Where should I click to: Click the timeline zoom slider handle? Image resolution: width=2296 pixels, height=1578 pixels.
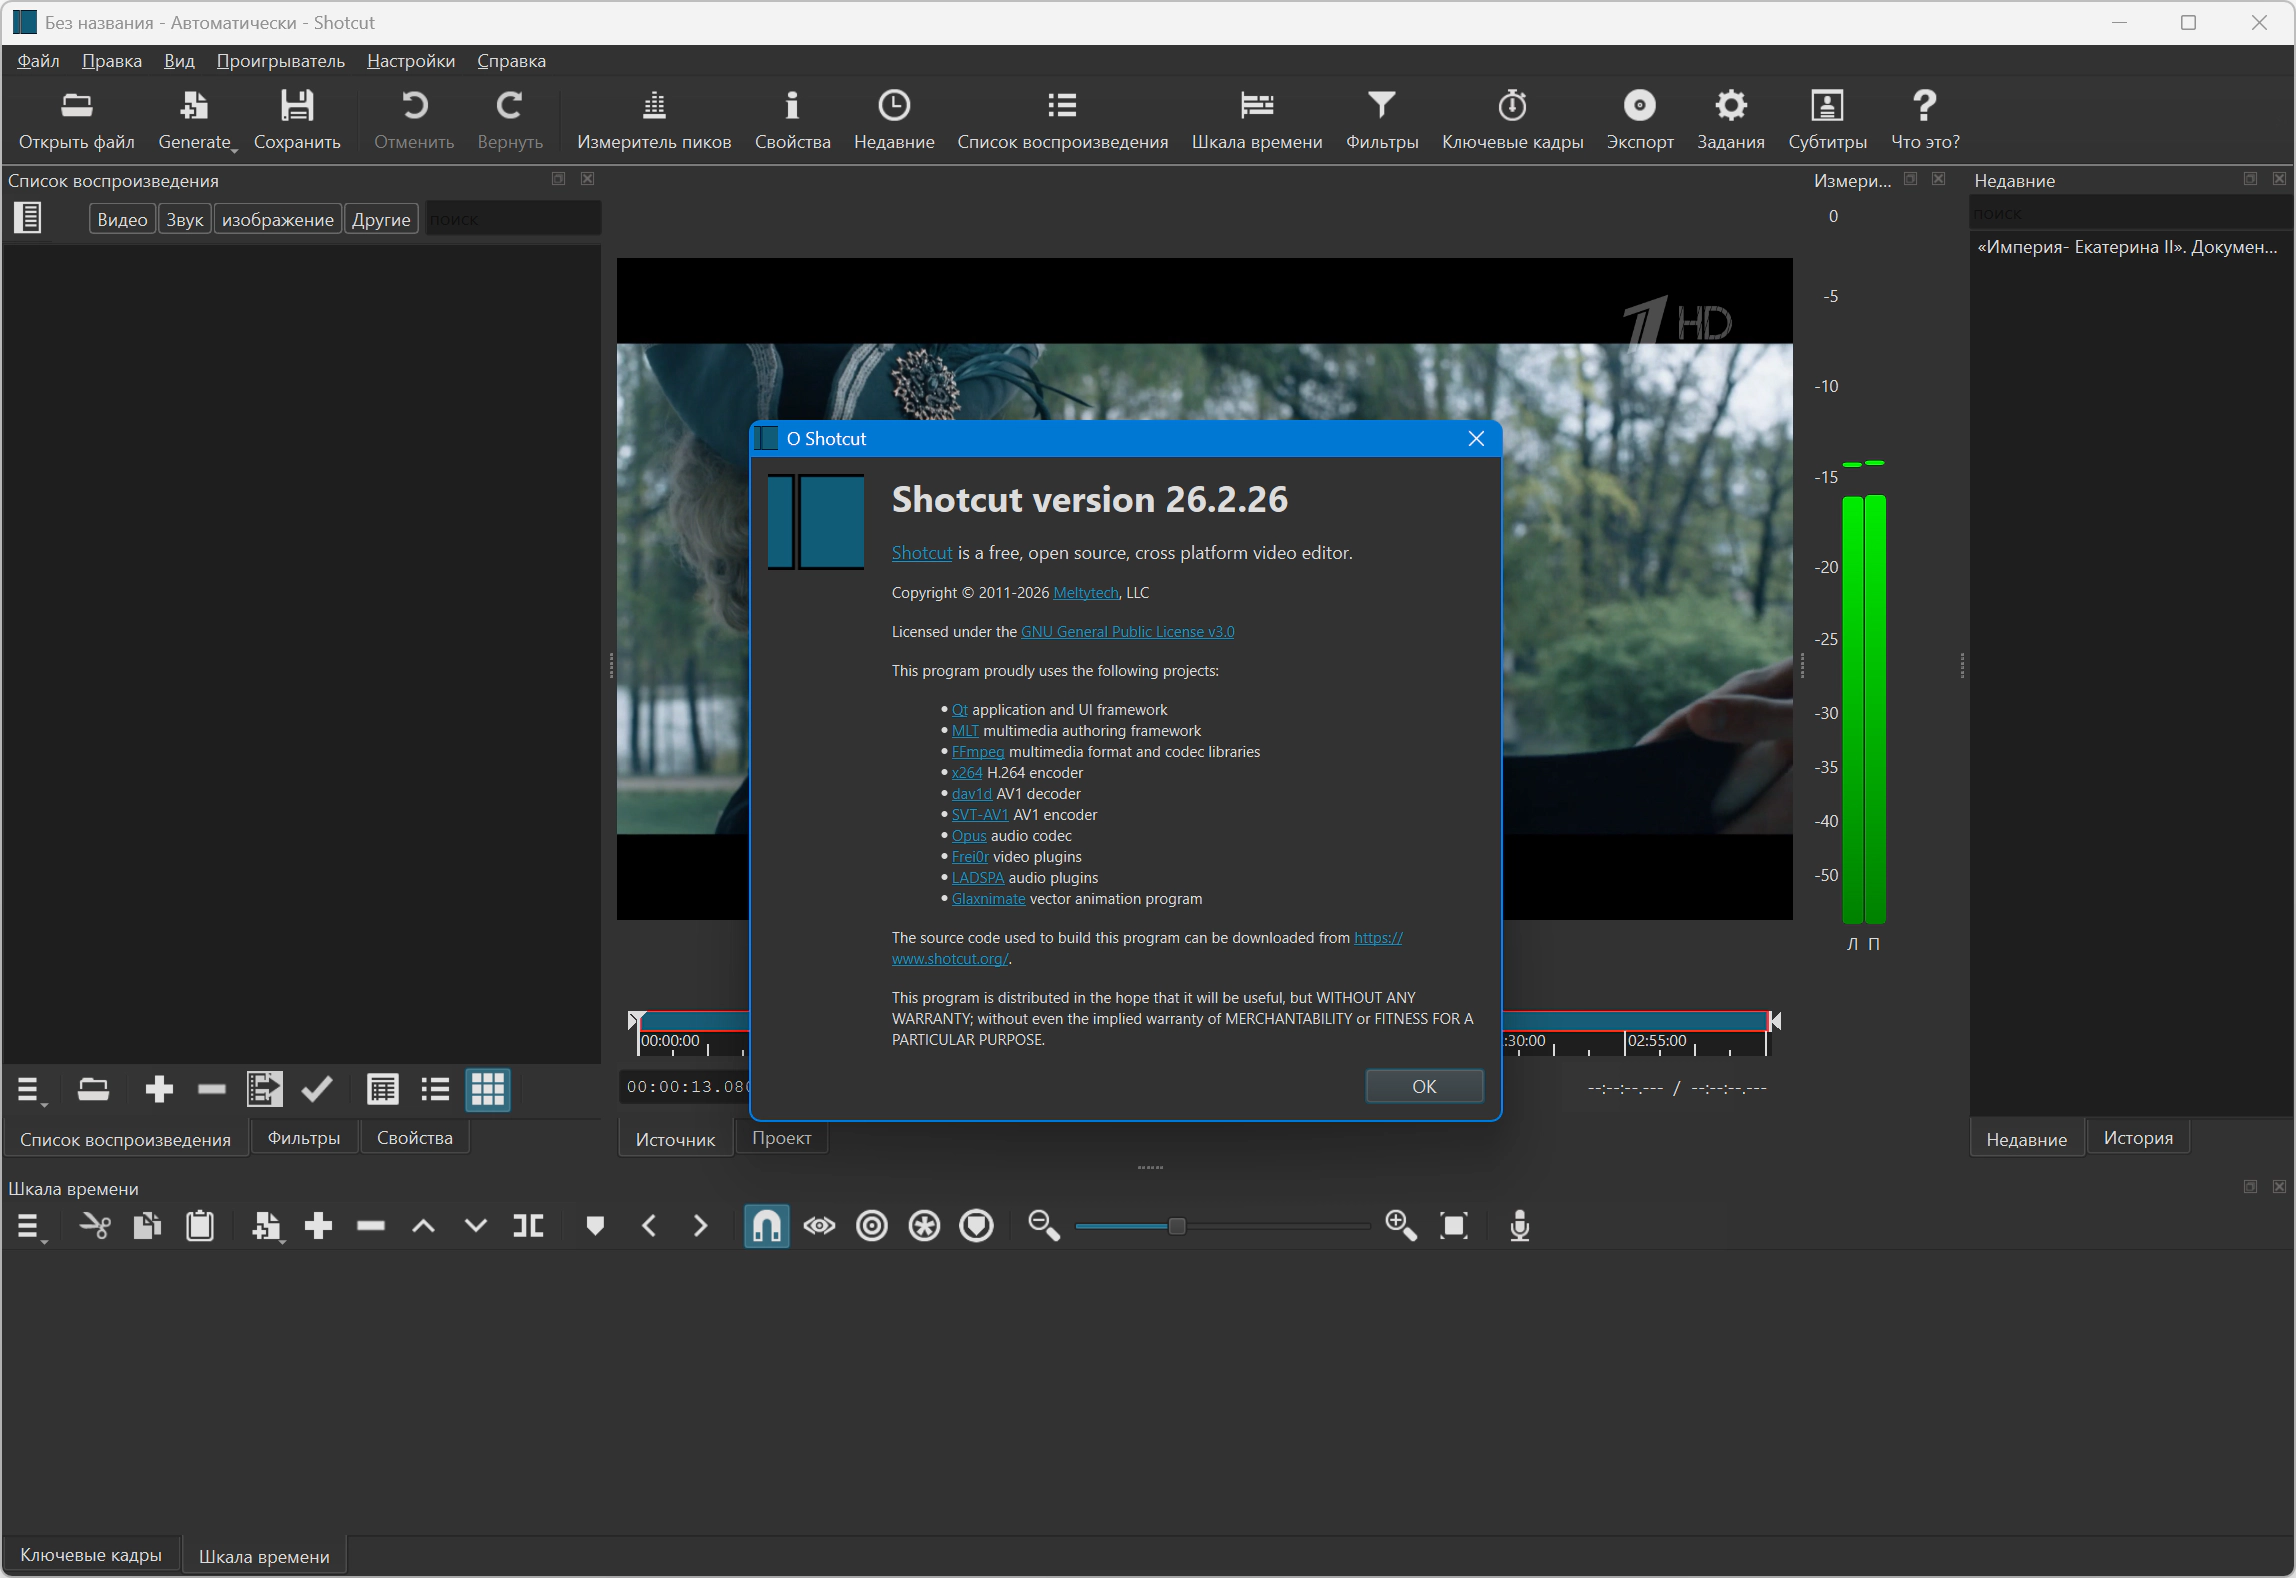[1177, 1226]
